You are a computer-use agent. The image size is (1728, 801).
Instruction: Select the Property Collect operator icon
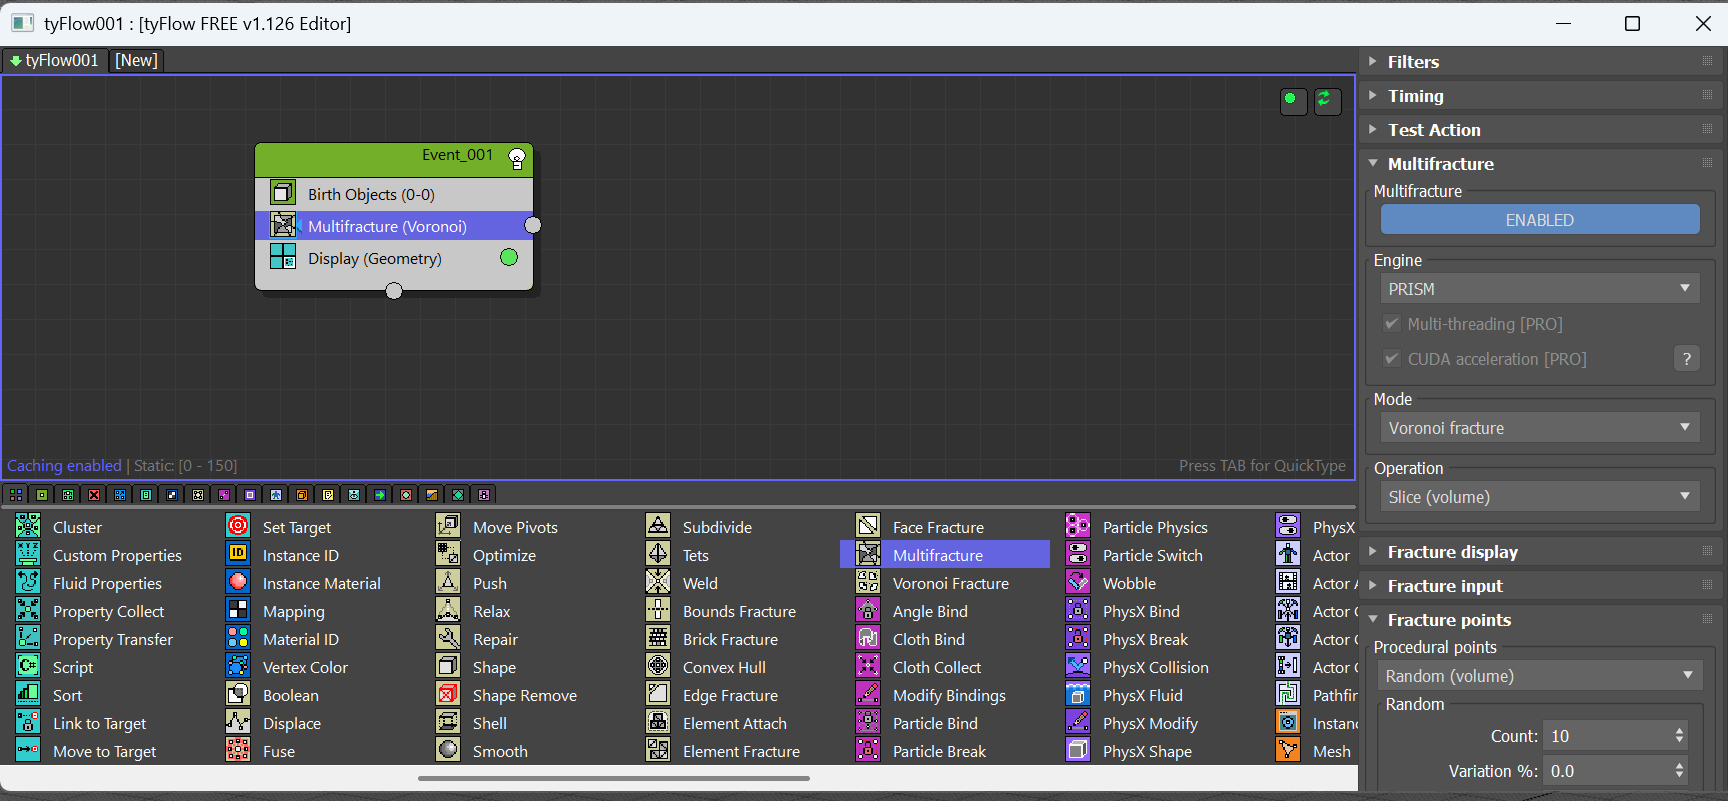click(28, 610)
